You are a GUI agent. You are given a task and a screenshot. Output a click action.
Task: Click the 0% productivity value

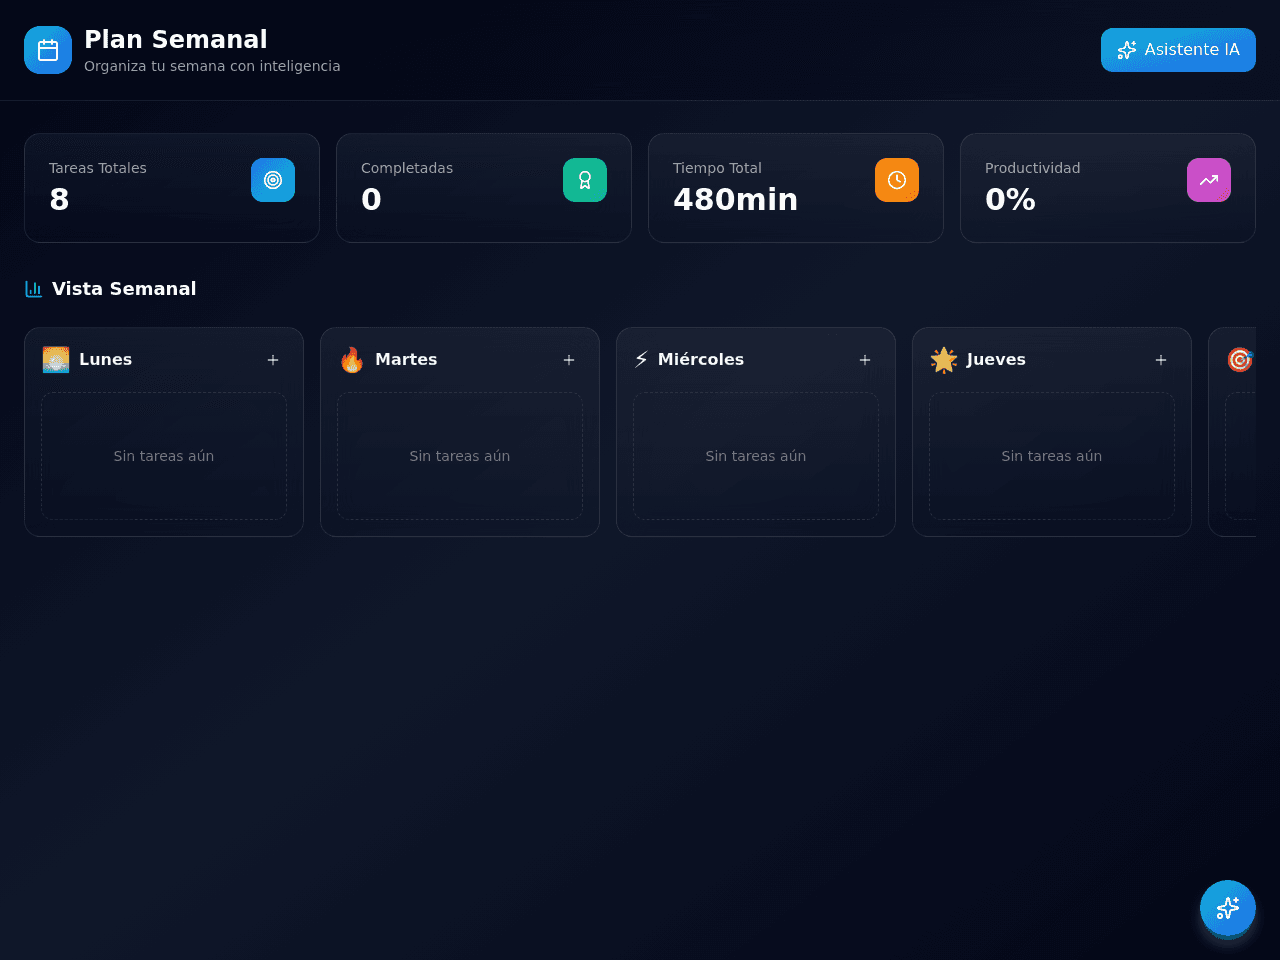(1010, 200)
